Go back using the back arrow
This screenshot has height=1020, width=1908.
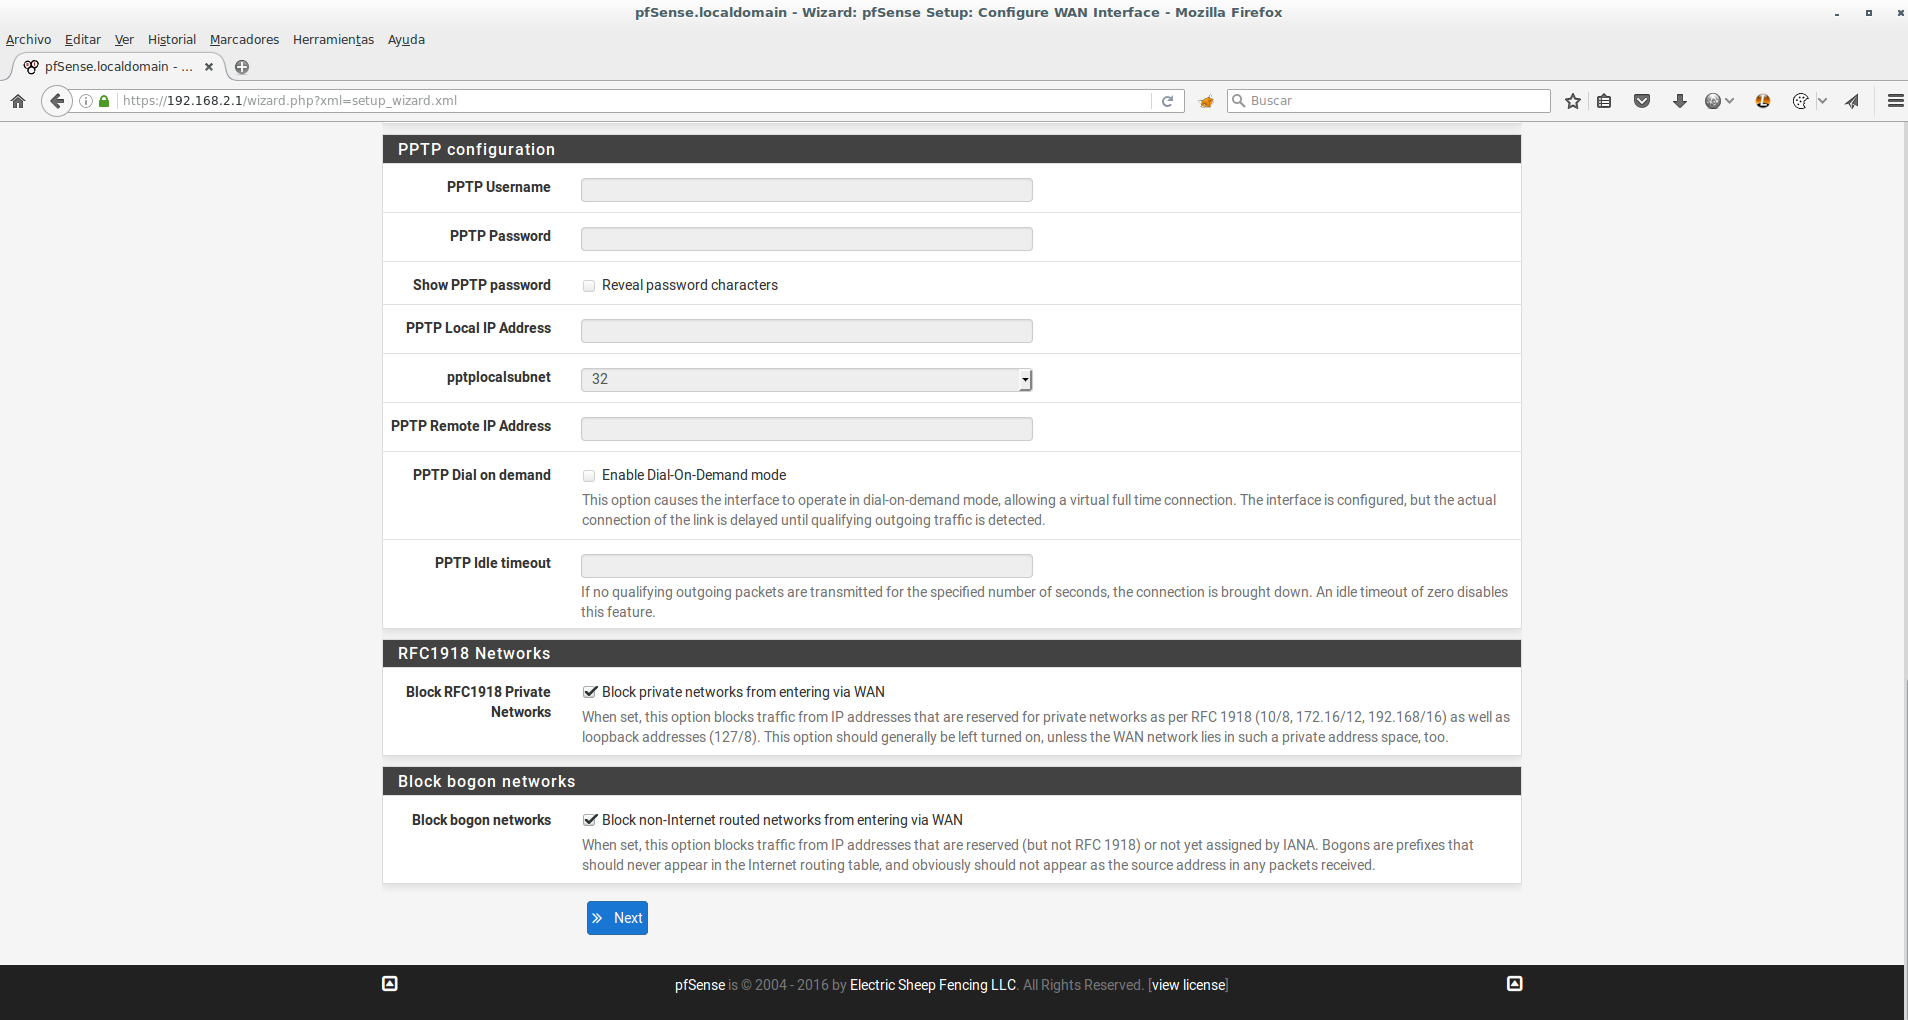[x=57, y=101]
